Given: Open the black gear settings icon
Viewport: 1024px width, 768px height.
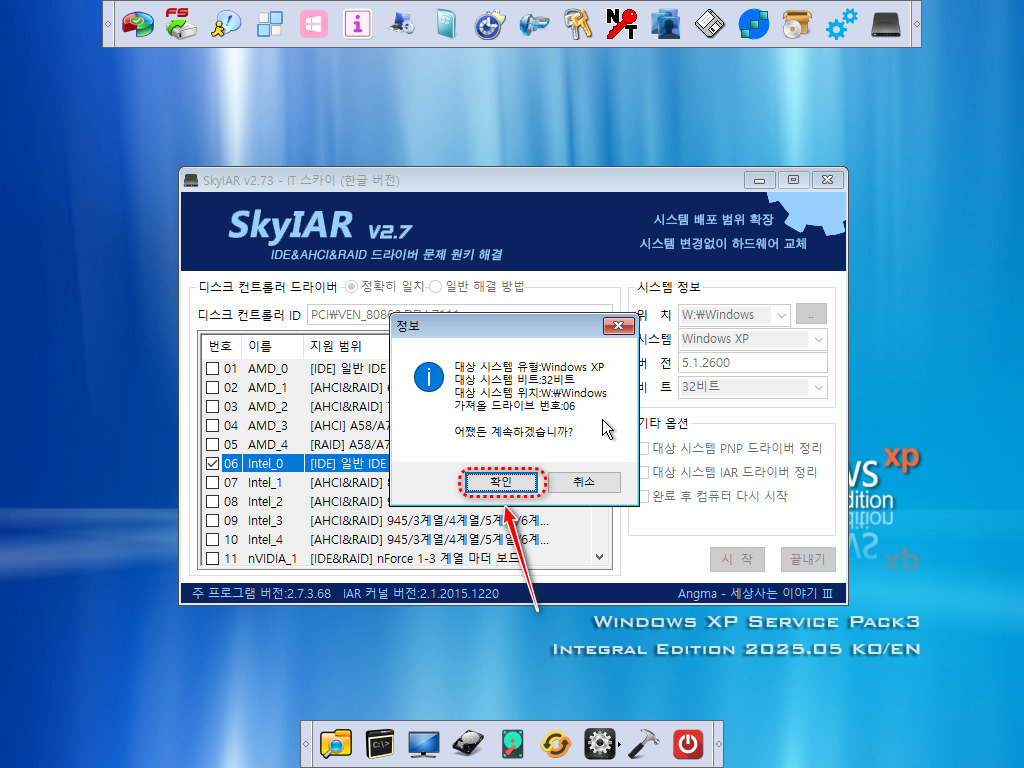Looking at the screenshot, I should click(x=600, y=744).
